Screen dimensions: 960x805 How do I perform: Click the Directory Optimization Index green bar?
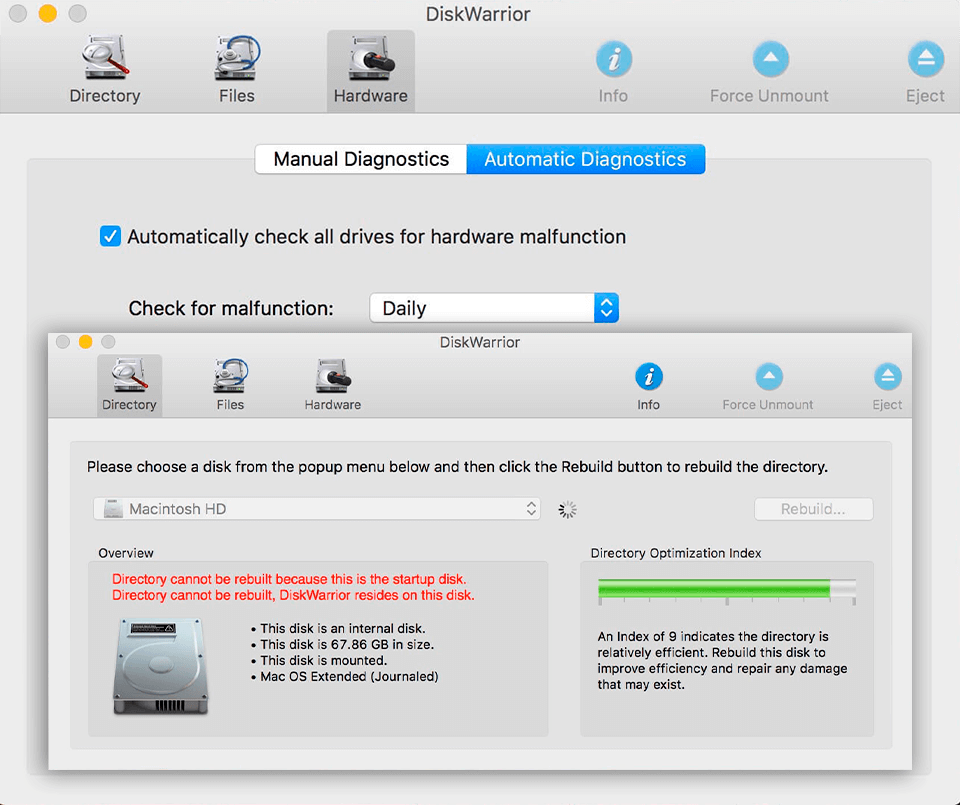pos(726,589)
